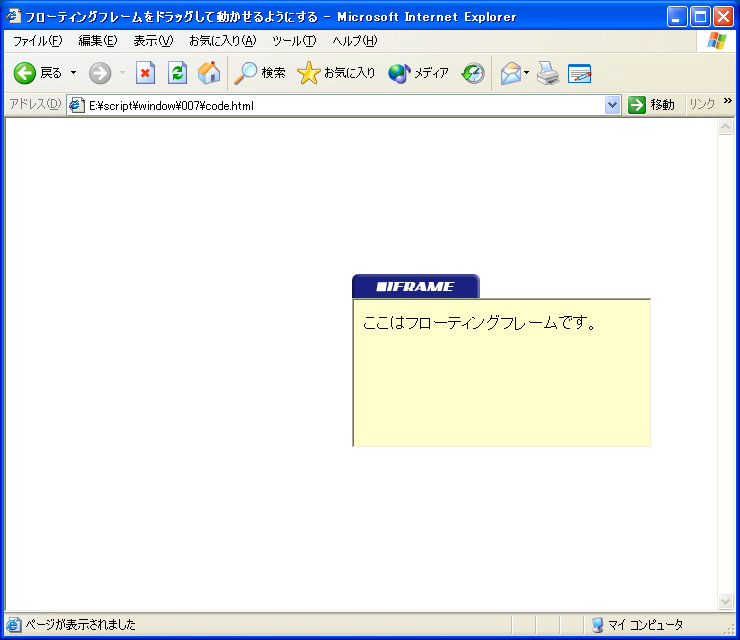
Task: Click text ここはフローティングフレームです。
Action: [x=480, y=323]
